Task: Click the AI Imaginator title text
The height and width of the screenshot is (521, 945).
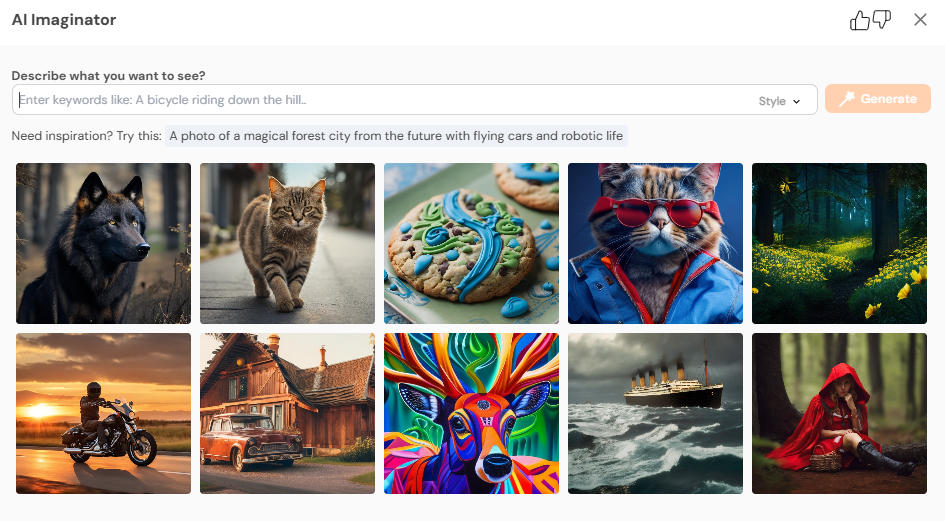Action: coord(64,20)
